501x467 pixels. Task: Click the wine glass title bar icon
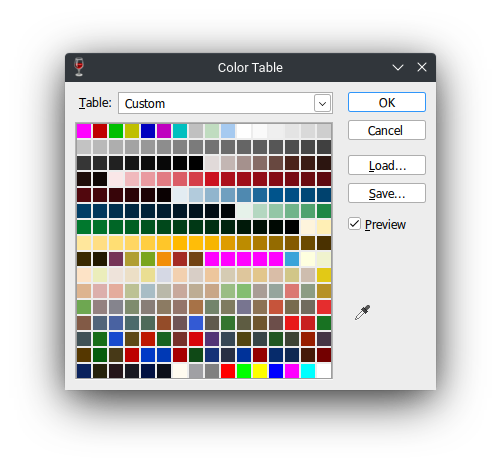(79, 67)
